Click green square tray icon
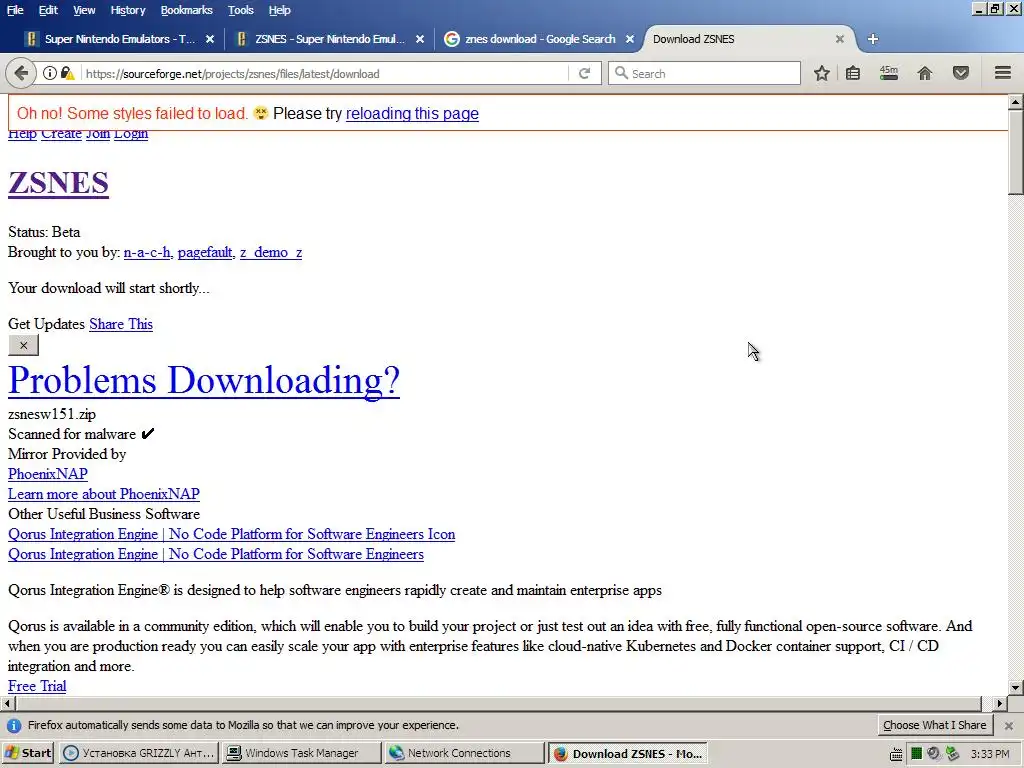Viewport: 1024px width, 768px height. tap(916, 754)
